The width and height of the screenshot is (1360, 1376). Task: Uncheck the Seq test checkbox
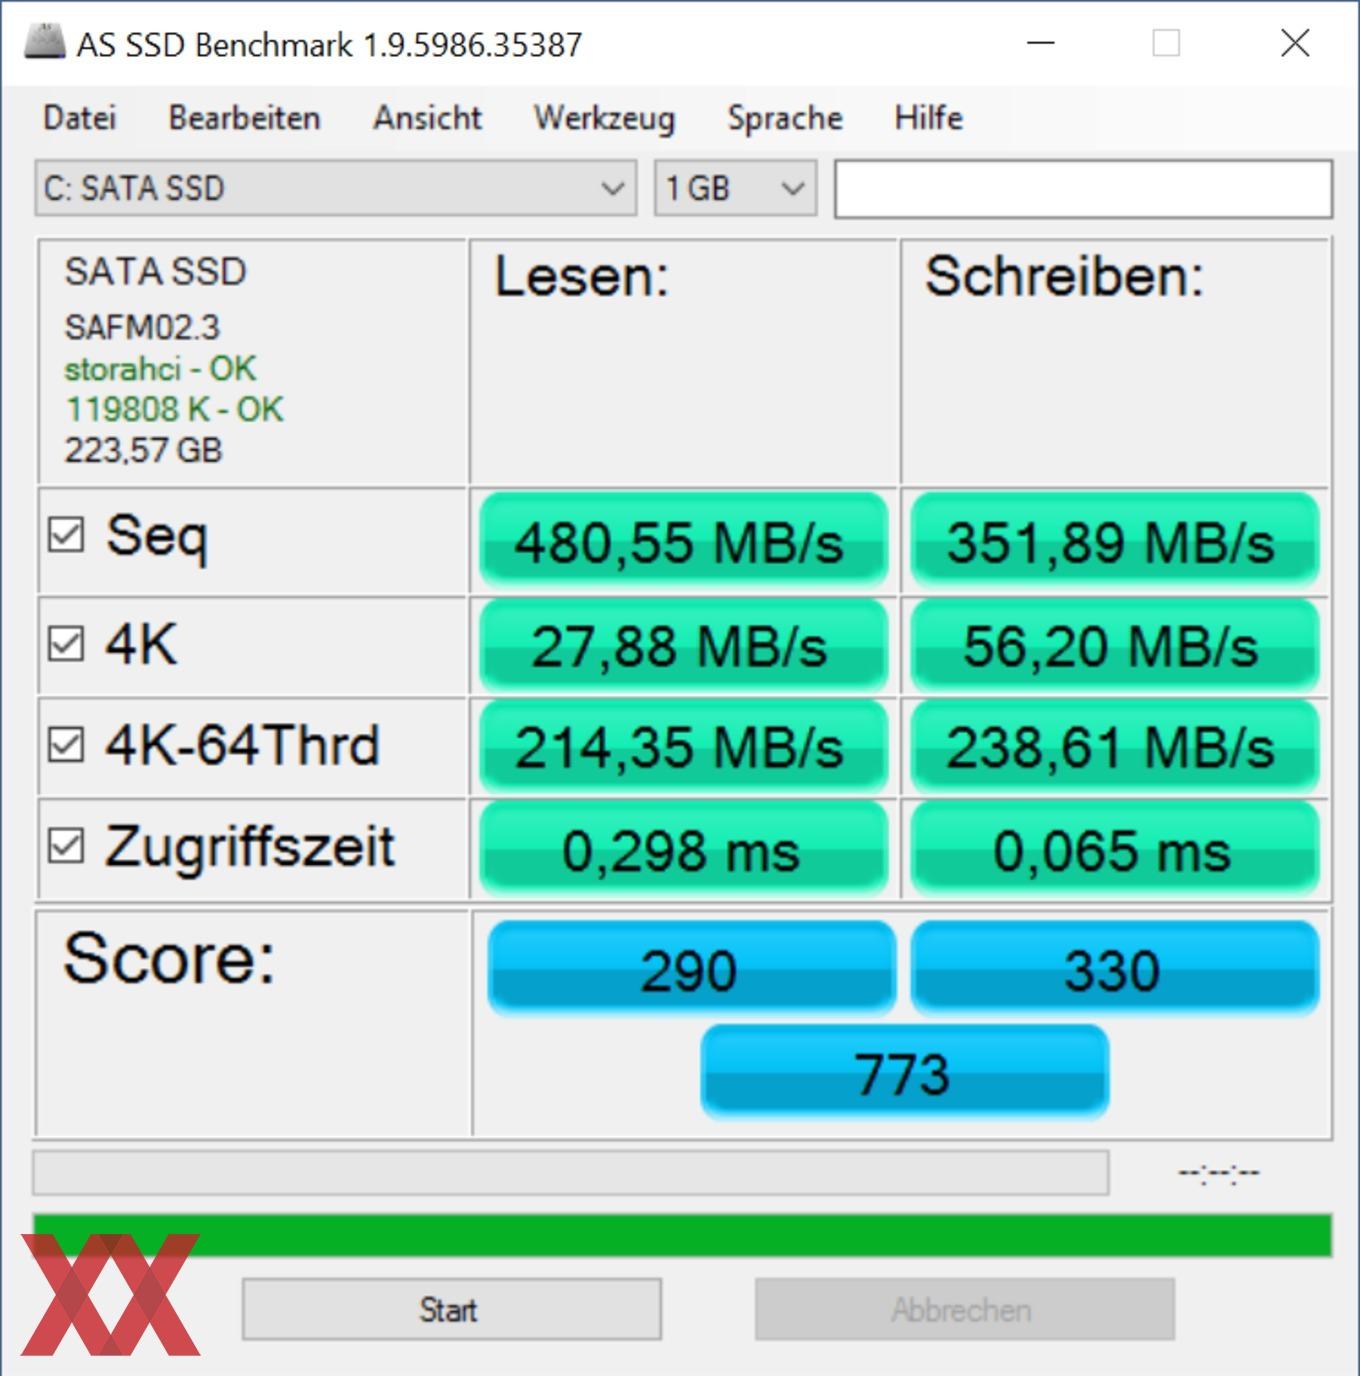(66, 534)
